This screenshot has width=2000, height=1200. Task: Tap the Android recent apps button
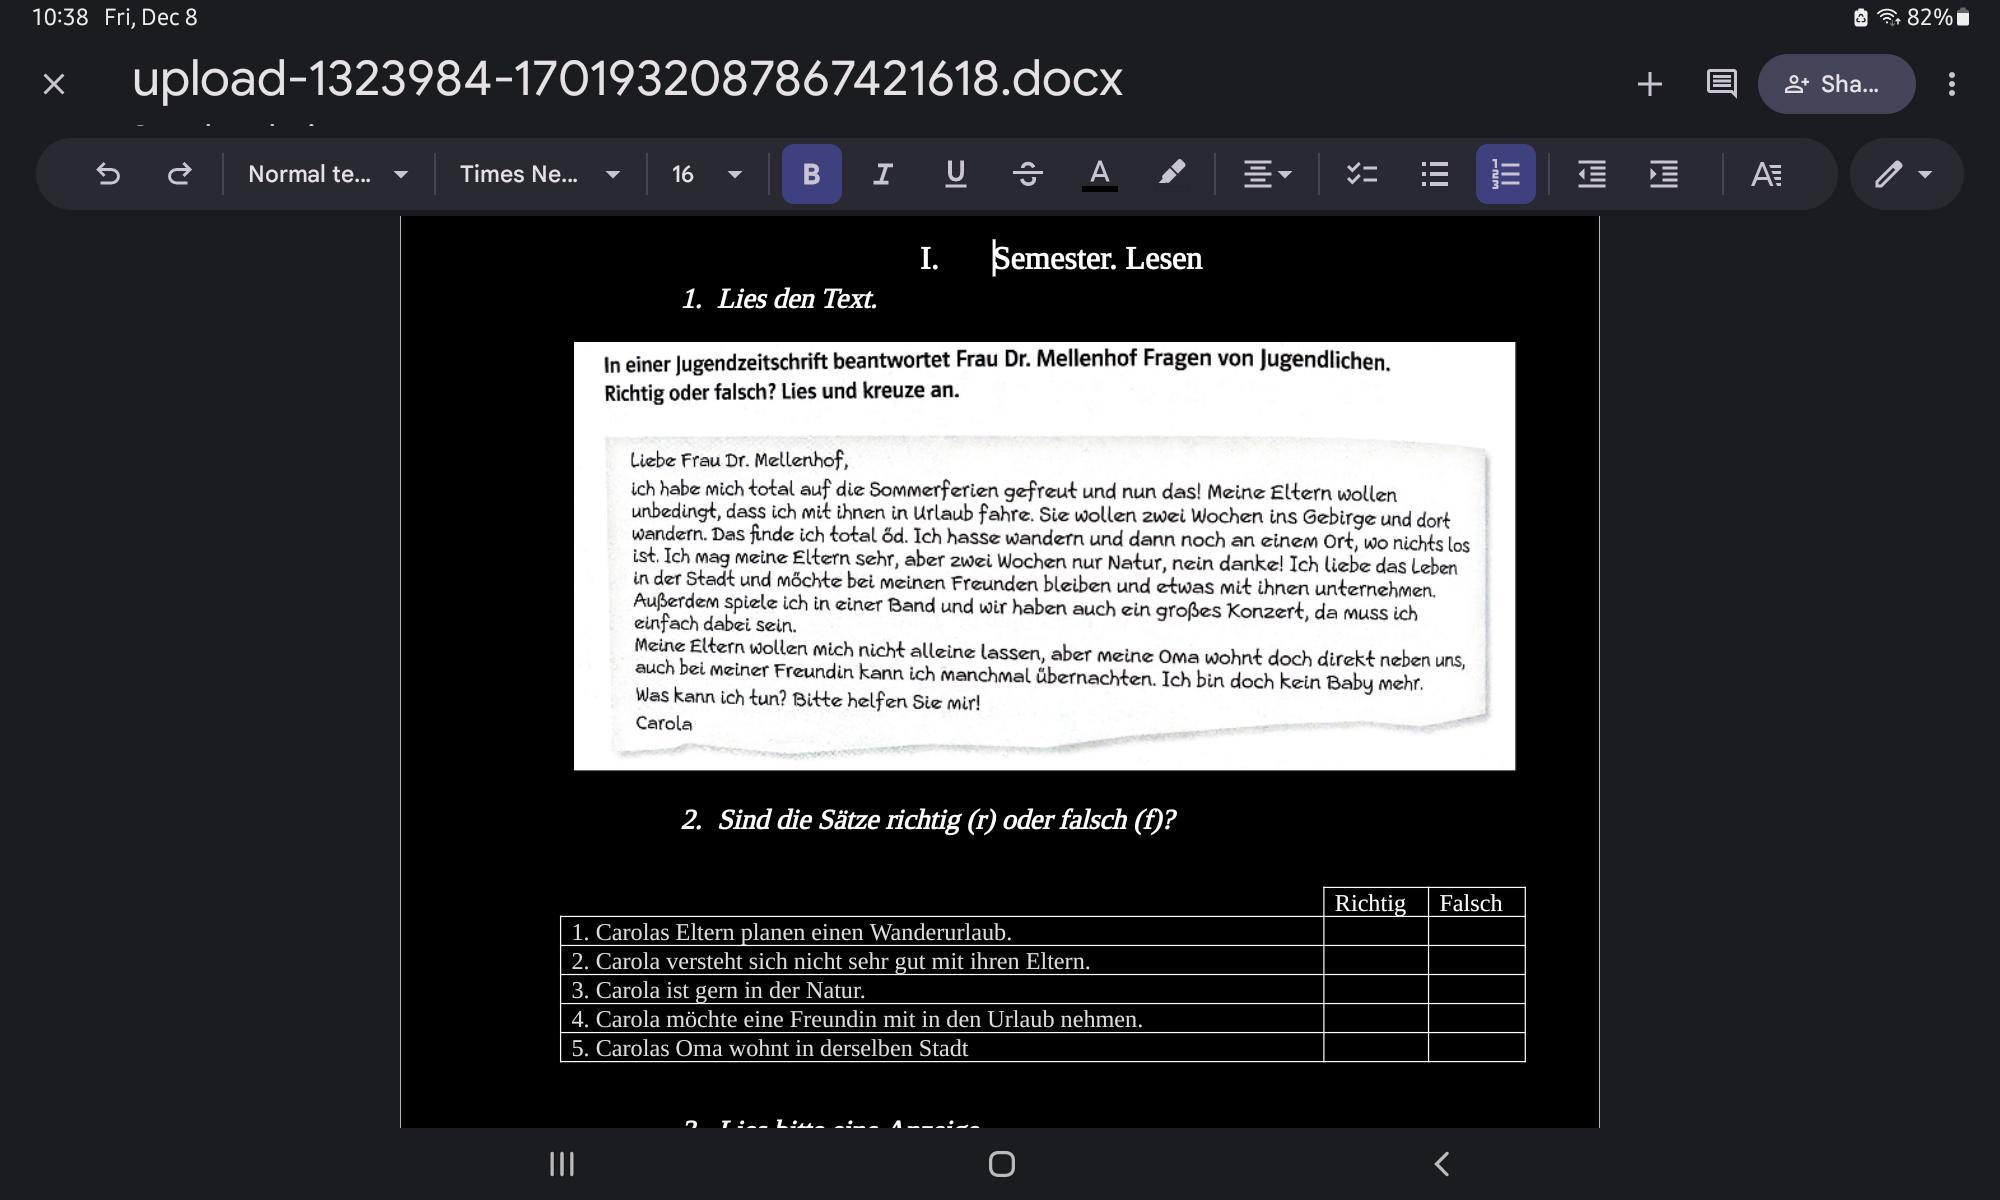pyautogui.click(x=562, y=1164)
